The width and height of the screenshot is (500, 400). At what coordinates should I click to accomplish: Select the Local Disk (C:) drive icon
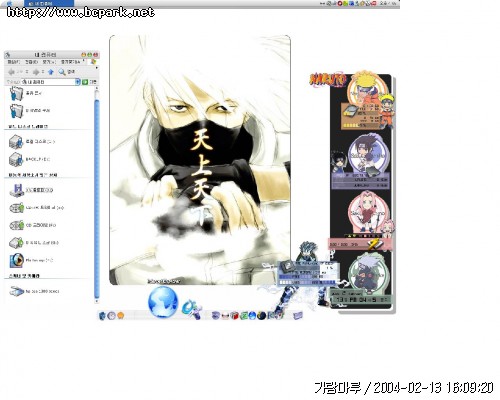point(16,142)
